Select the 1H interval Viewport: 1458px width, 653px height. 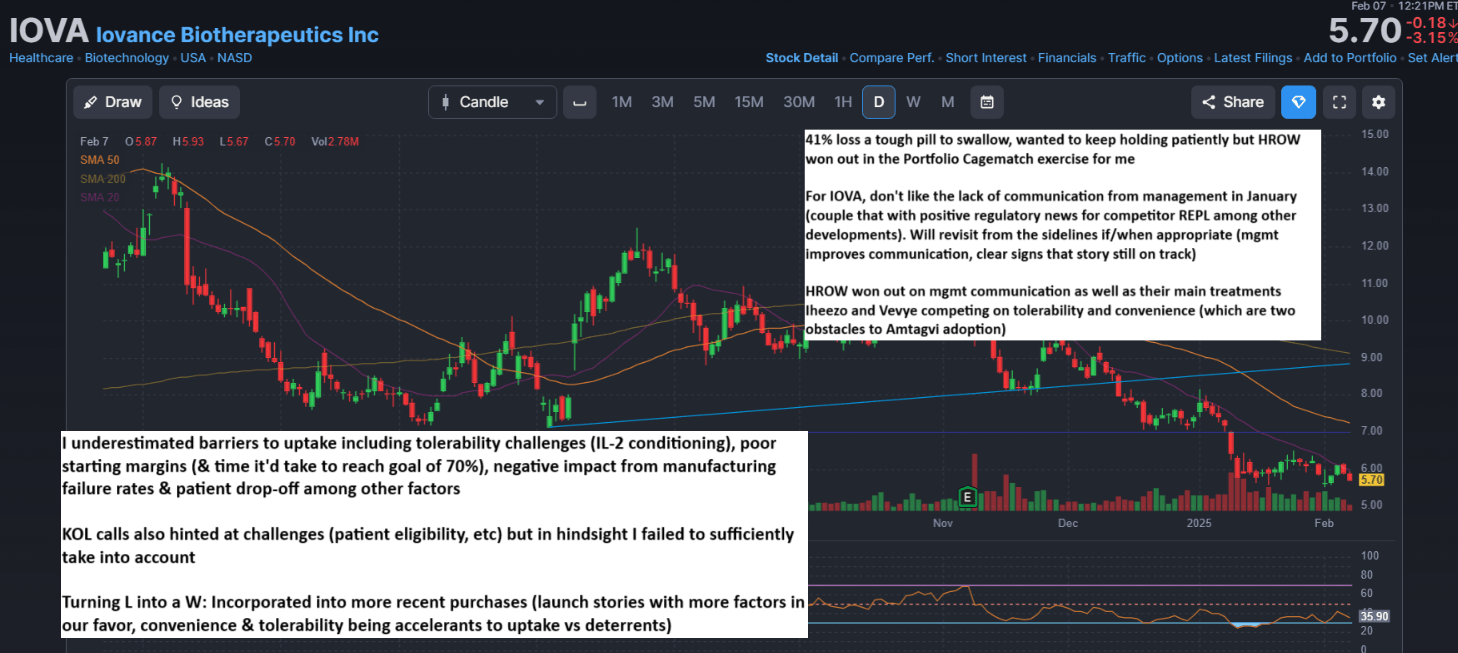click(x=843, y=102)
